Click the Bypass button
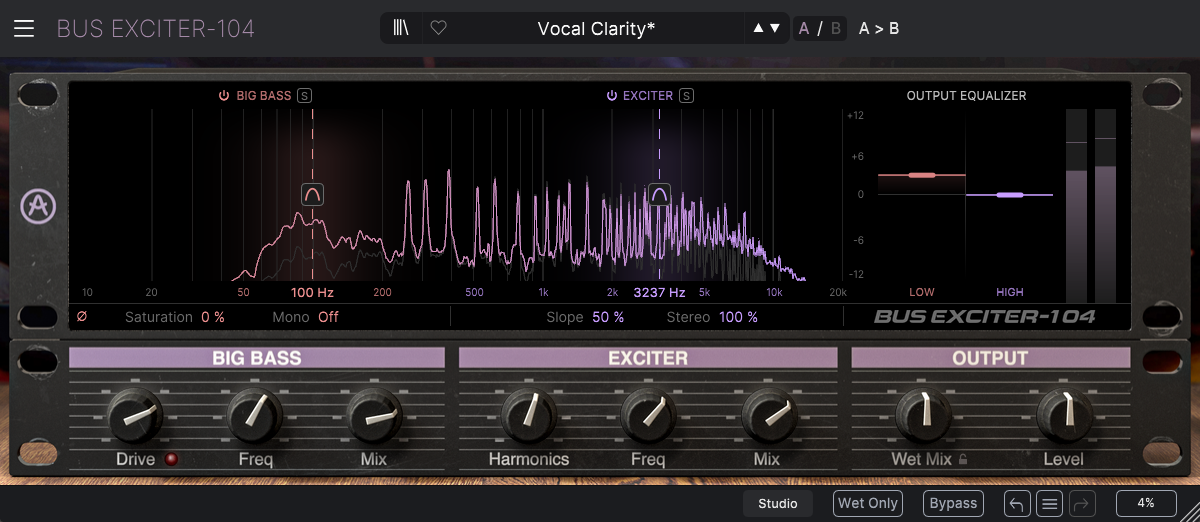Image resolution: width=1200 pixels, height=522 pixels. [953, 503]
